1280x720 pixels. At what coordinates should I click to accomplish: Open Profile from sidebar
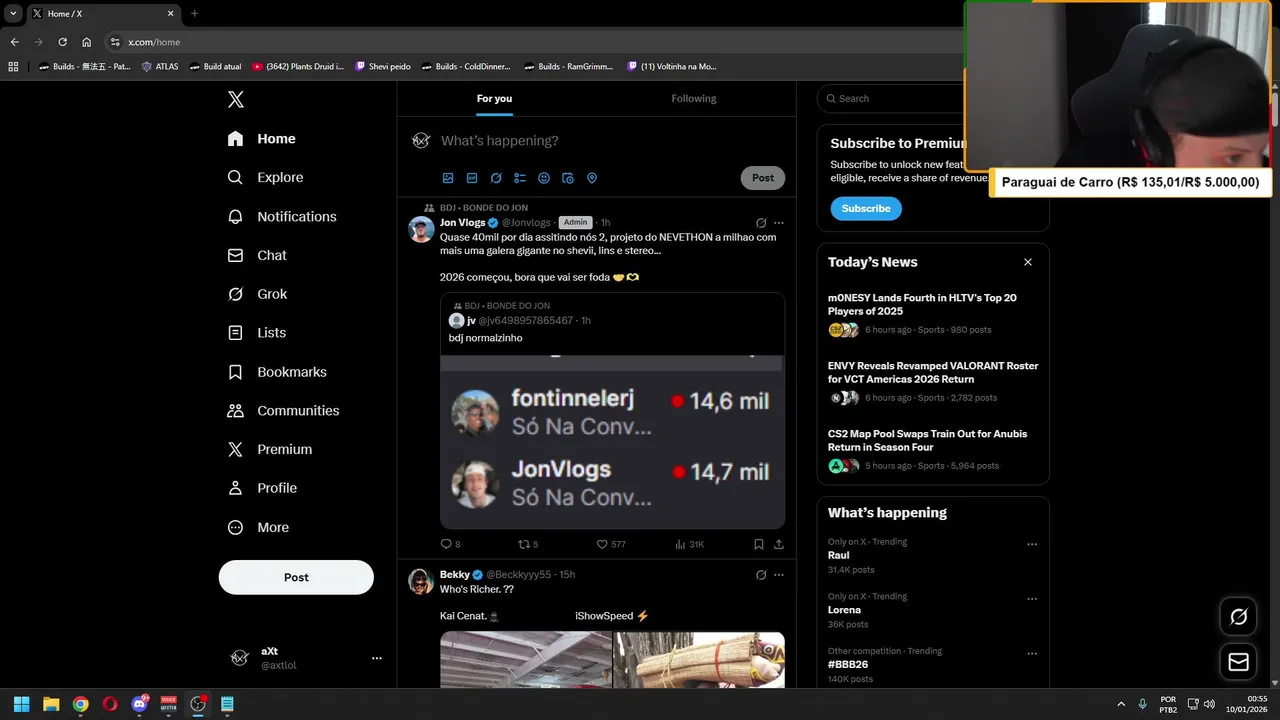262,488
